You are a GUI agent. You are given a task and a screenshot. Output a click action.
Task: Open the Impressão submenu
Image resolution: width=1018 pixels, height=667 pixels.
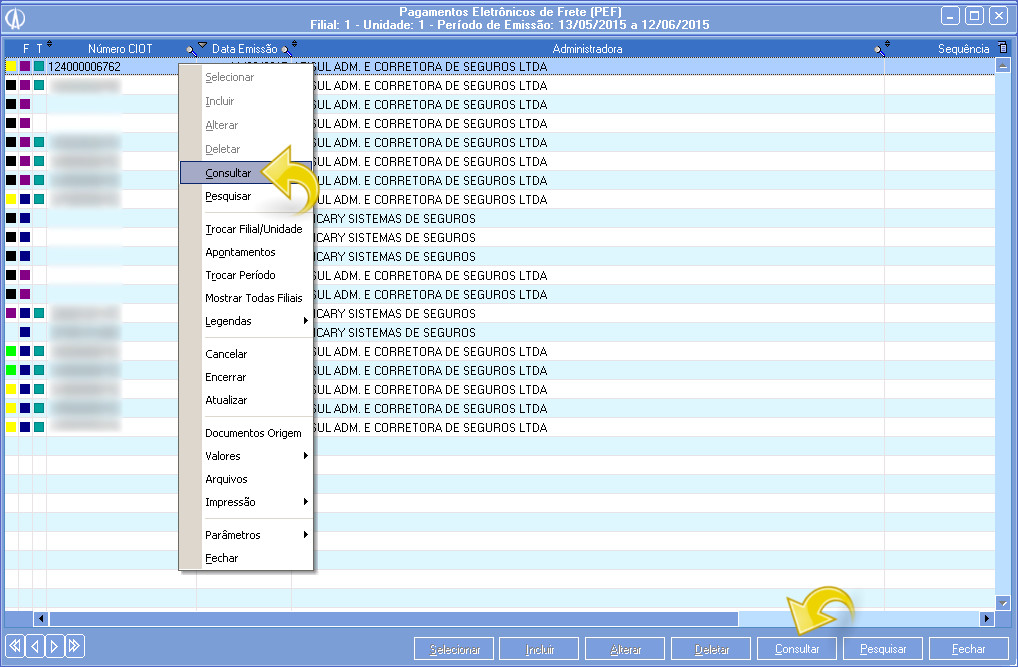pos(245,502)
